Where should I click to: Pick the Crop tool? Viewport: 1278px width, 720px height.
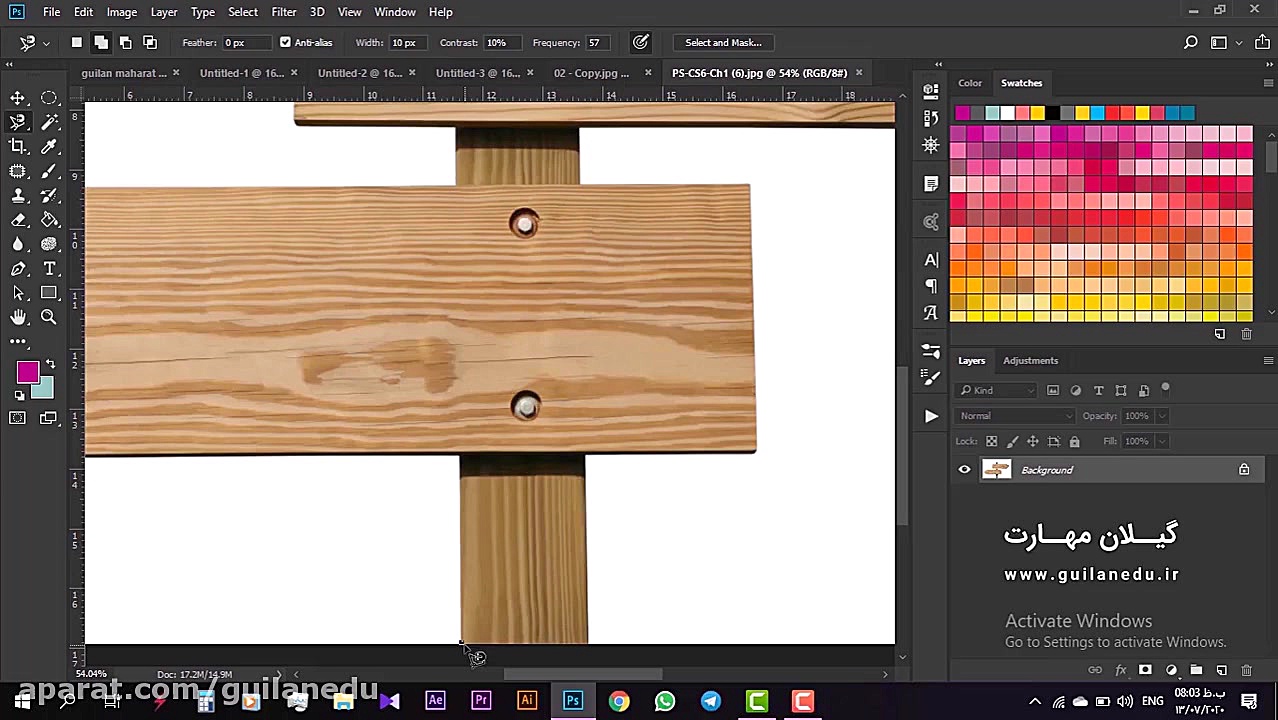coord(18,147)
